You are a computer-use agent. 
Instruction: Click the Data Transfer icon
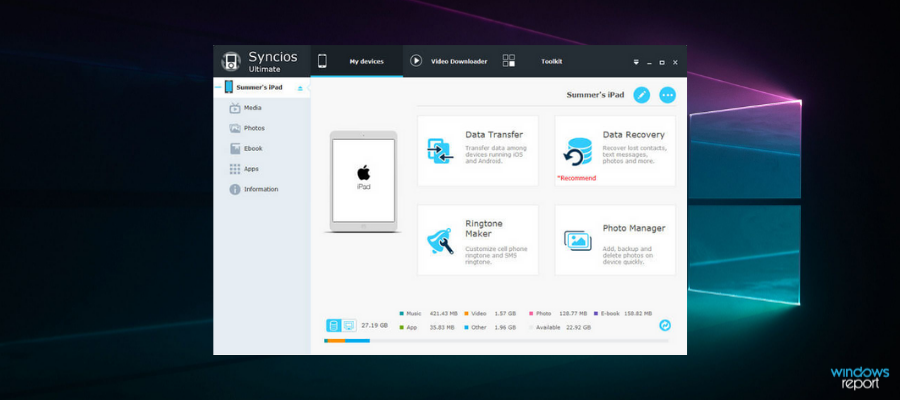coord(440,152)
